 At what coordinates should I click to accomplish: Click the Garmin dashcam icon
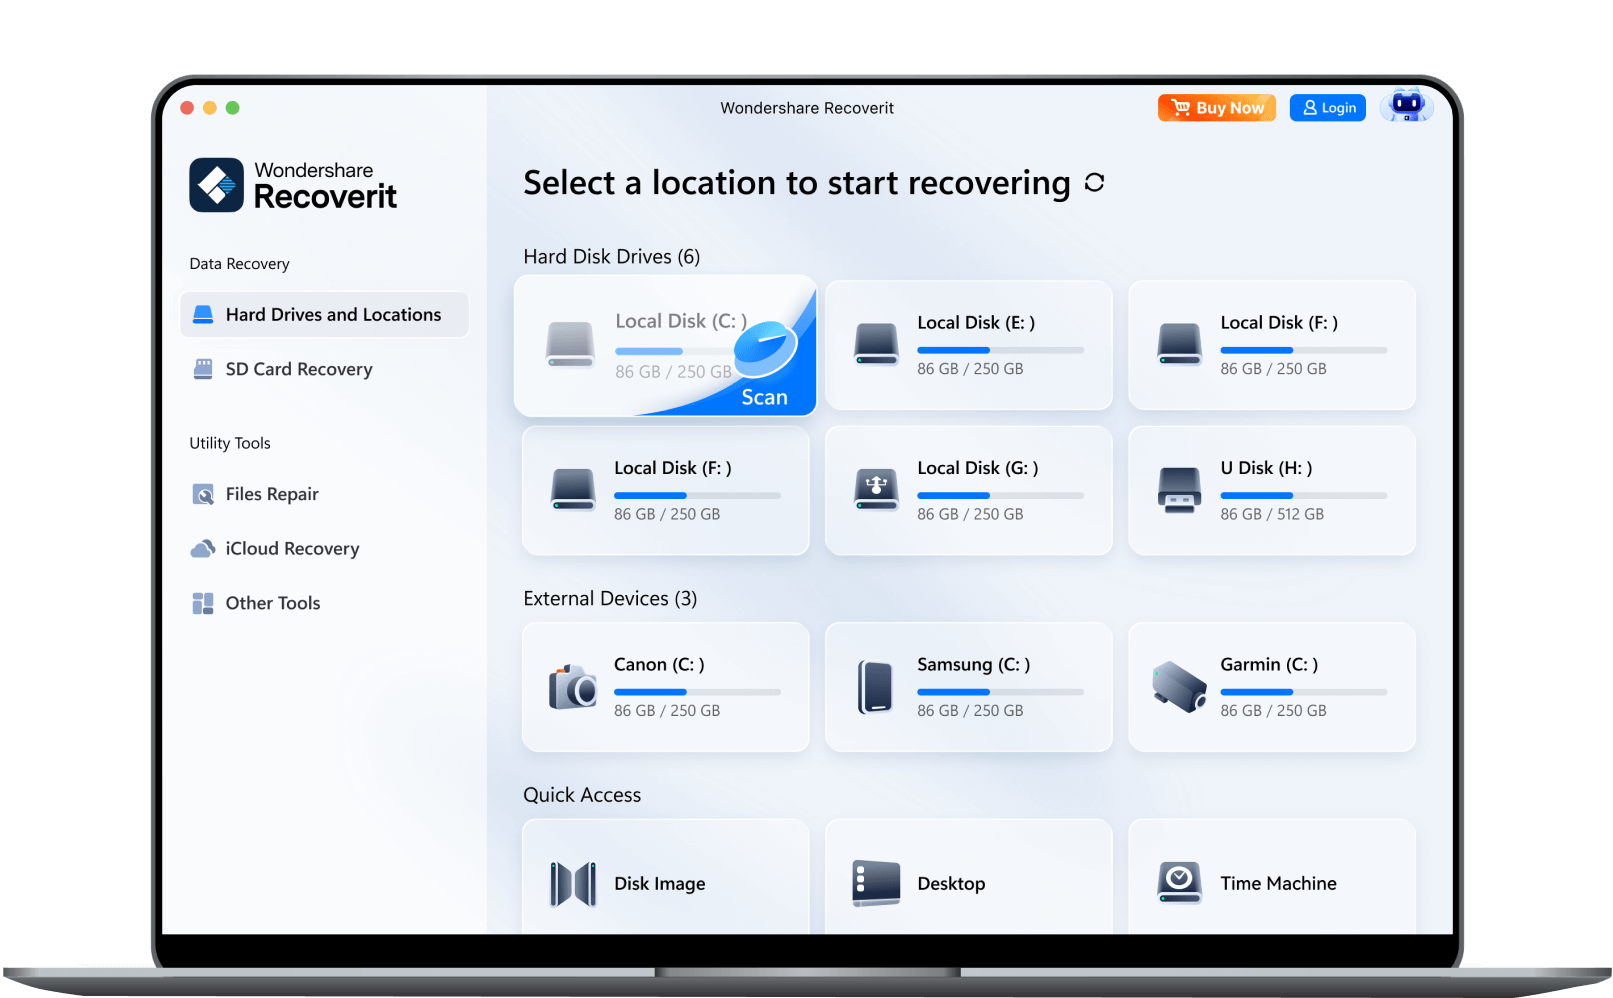(x=1179, y=686)
